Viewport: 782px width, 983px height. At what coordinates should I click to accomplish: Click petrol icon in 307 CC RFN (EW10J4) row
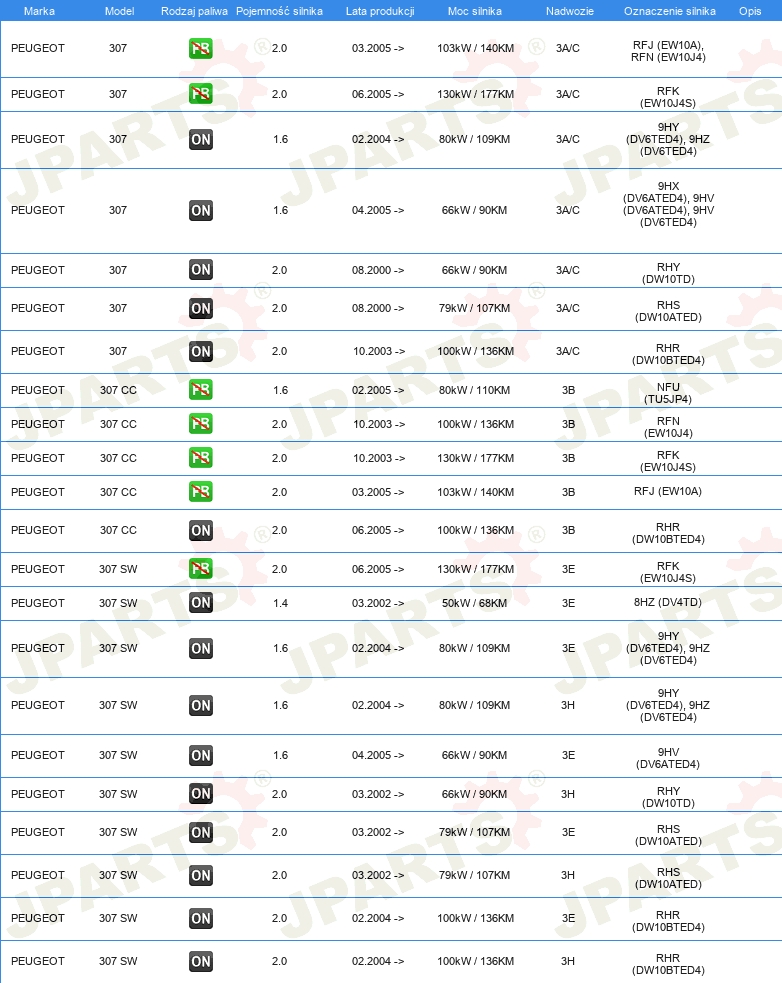coord(201,424)
